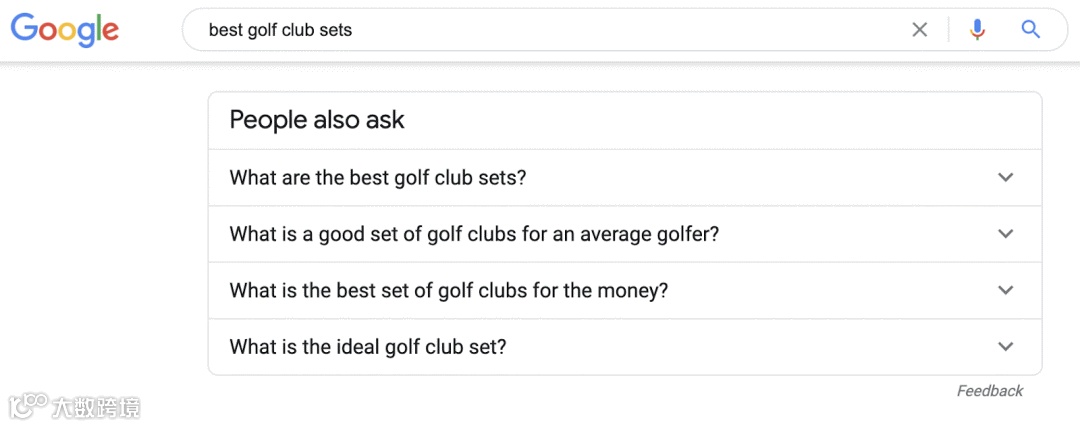Expand chevron for the average golfer question
This screenshot has height=427, width=1080.
tap(1006, 234)
